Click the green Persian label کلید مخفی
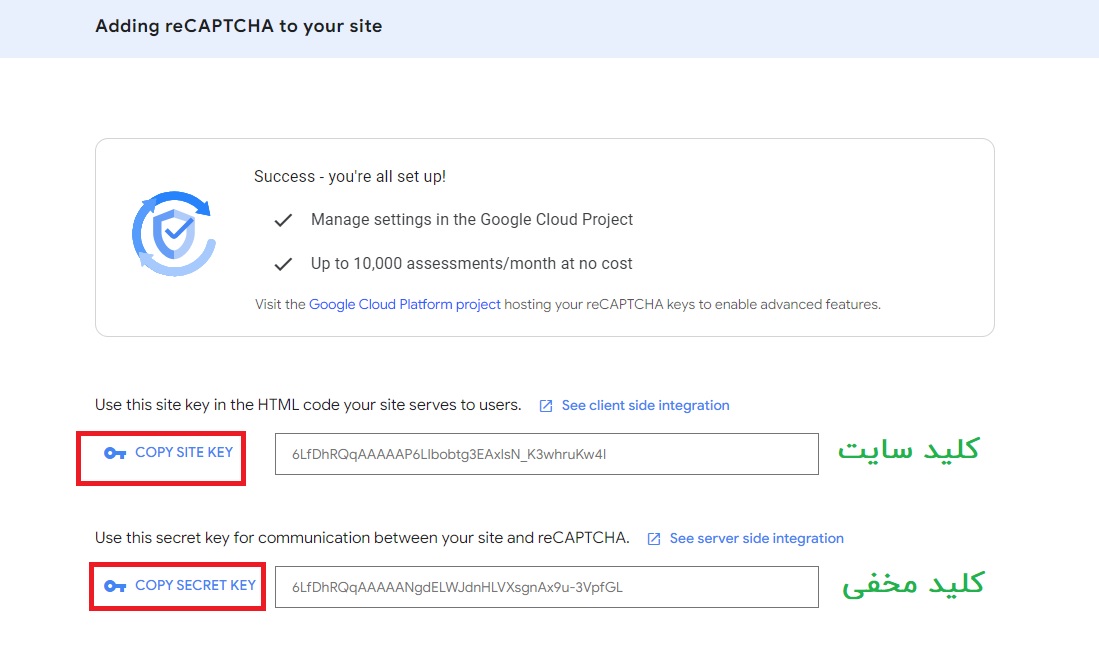 click(x=912, y=584)
